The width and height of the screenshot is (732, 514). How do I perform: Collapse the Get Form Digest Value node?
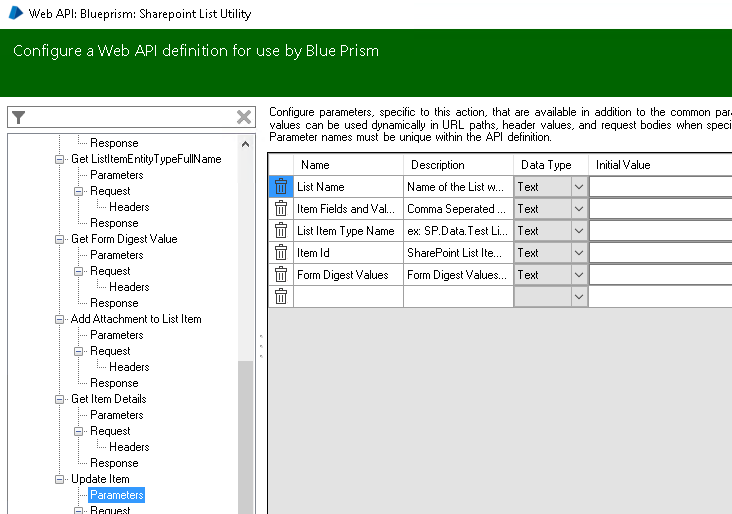(x=59, y=239)
